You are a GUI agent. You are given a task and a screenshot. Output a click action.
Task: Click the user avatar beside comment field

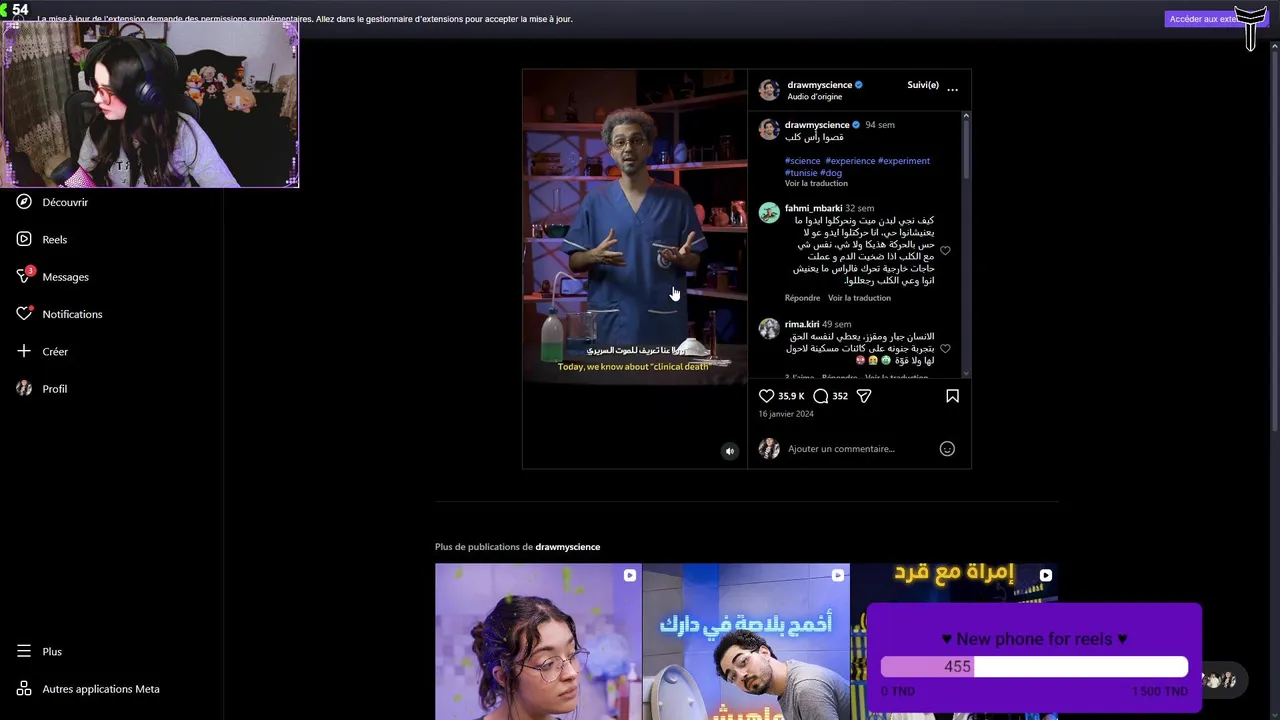(769, 449)
